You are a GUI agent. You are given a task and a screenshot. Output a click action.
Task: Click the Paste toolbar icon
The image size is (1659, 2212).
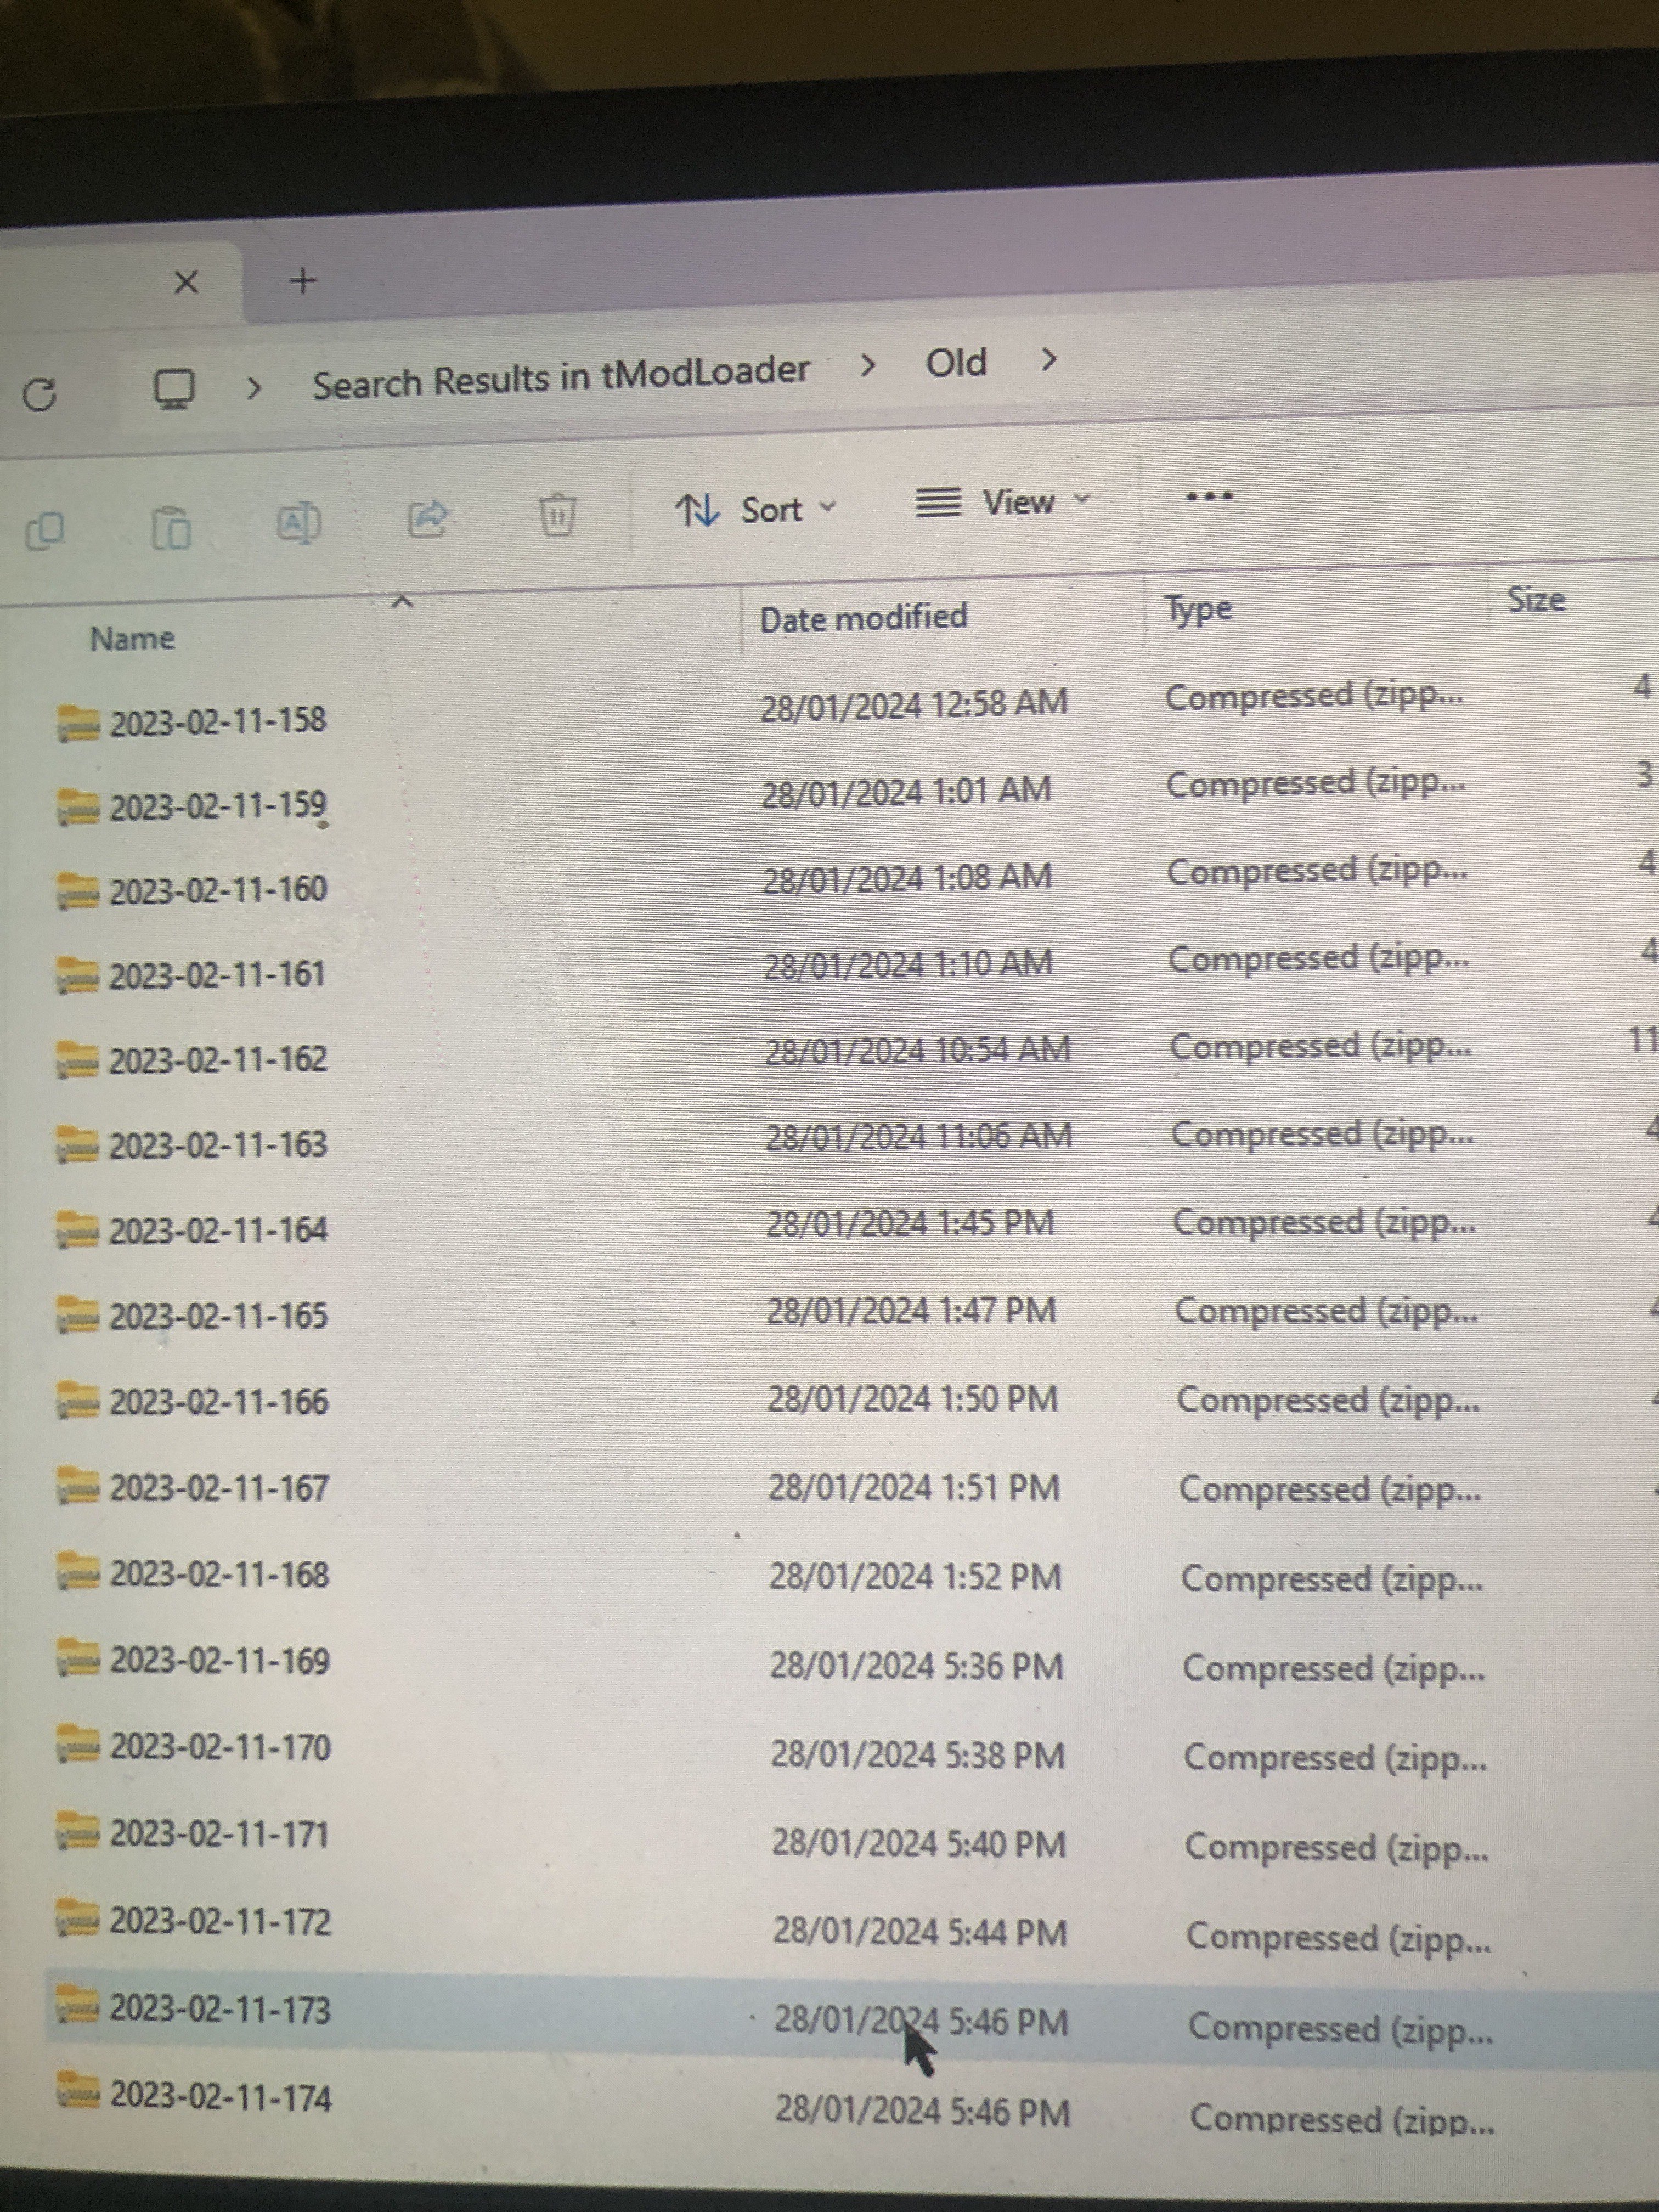[x=171, y=527]
